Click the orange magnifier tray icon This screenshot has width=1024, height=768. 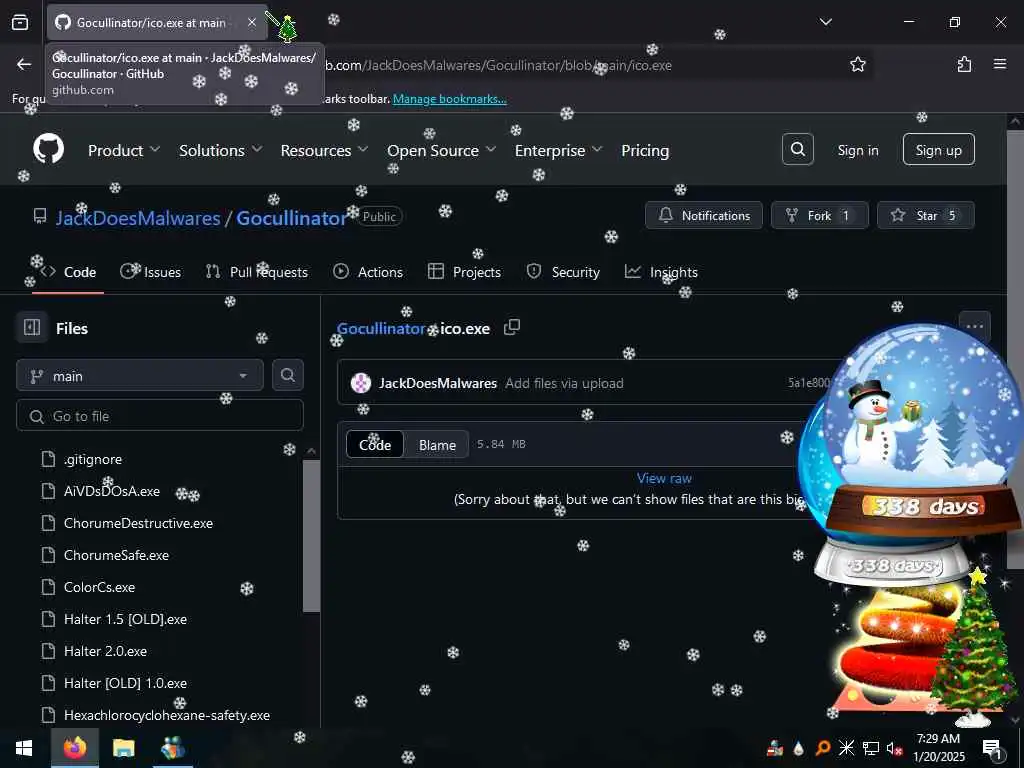point(823,748)
